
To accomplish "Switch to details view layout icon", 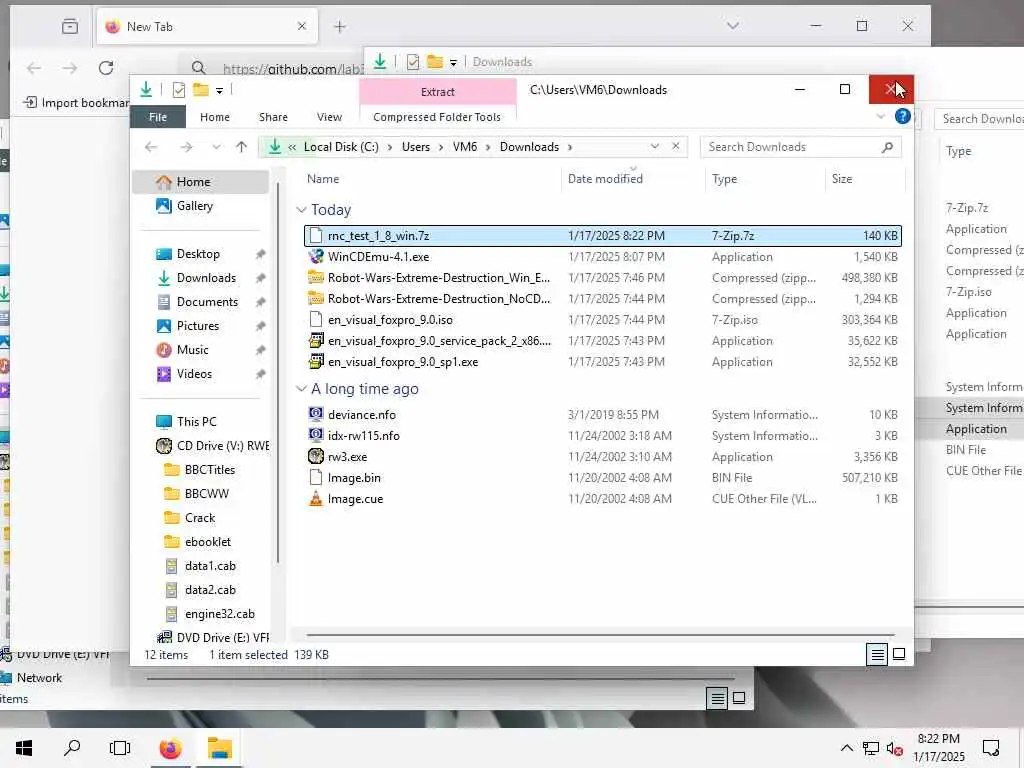I will tap(877, 654).
